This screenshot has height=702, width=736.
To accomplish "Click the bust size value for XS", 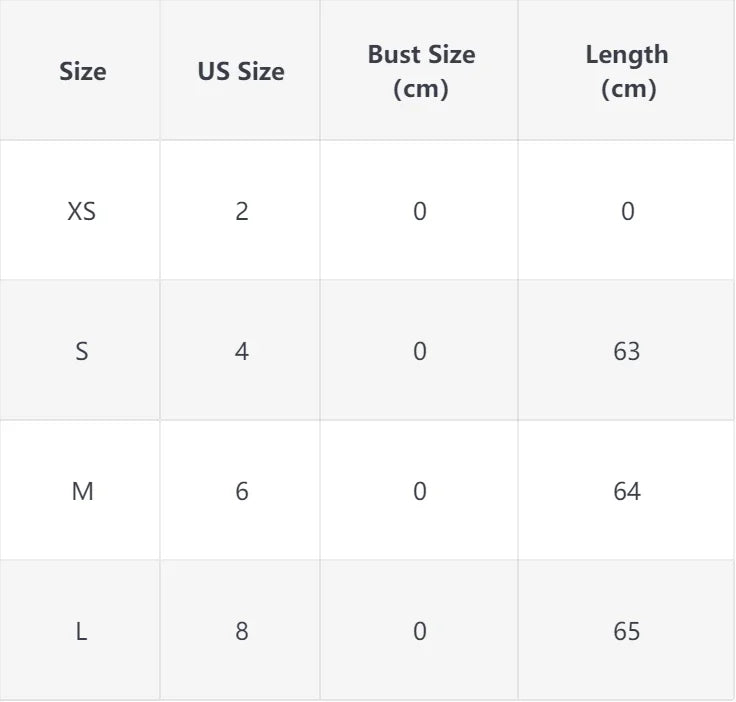I will pos(420,211).
